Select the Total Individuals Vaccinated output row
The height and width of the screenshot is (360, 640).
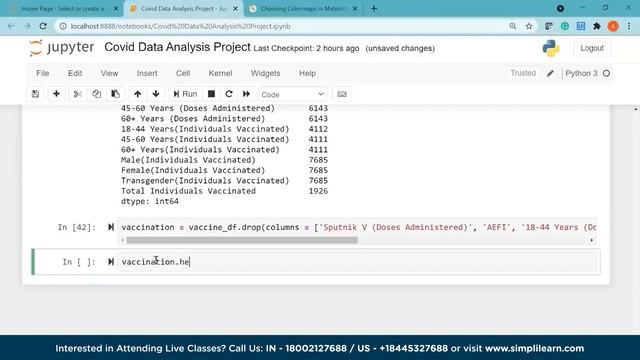(224, 191)
